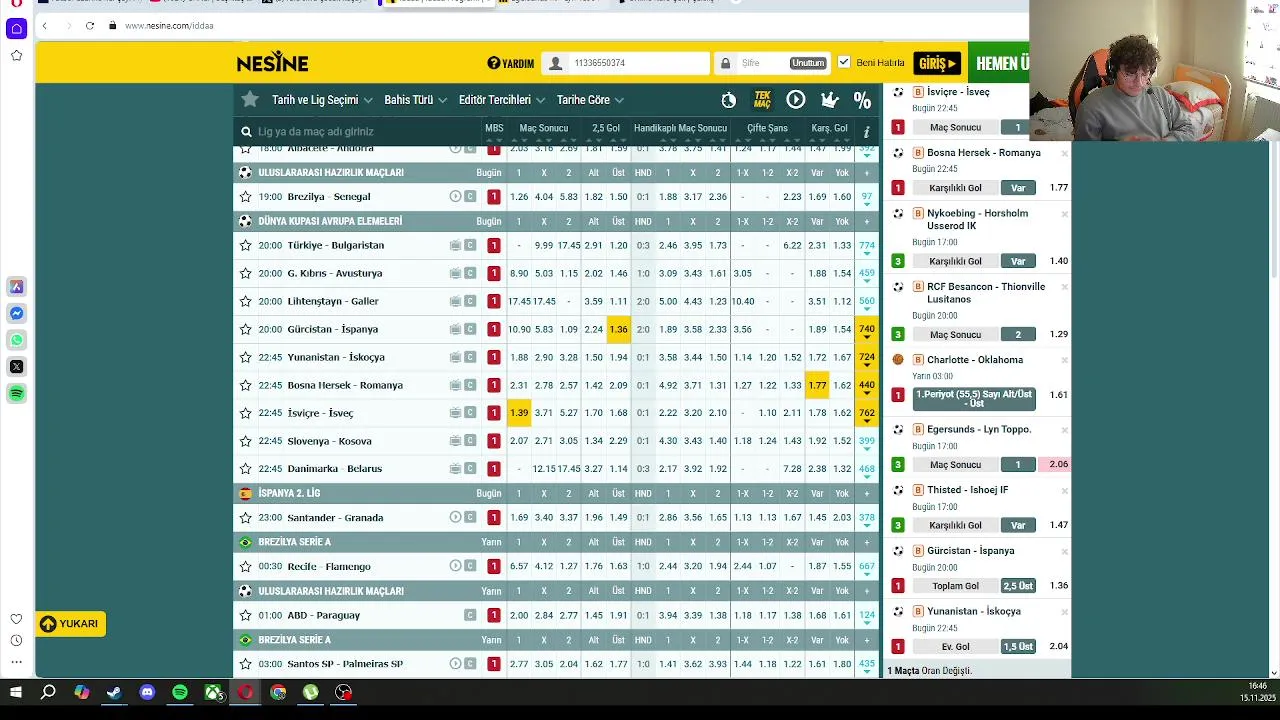This screenshot has width=1280, height=720.
Task: Open the Windows Start menu
Action: coord(15,692)
